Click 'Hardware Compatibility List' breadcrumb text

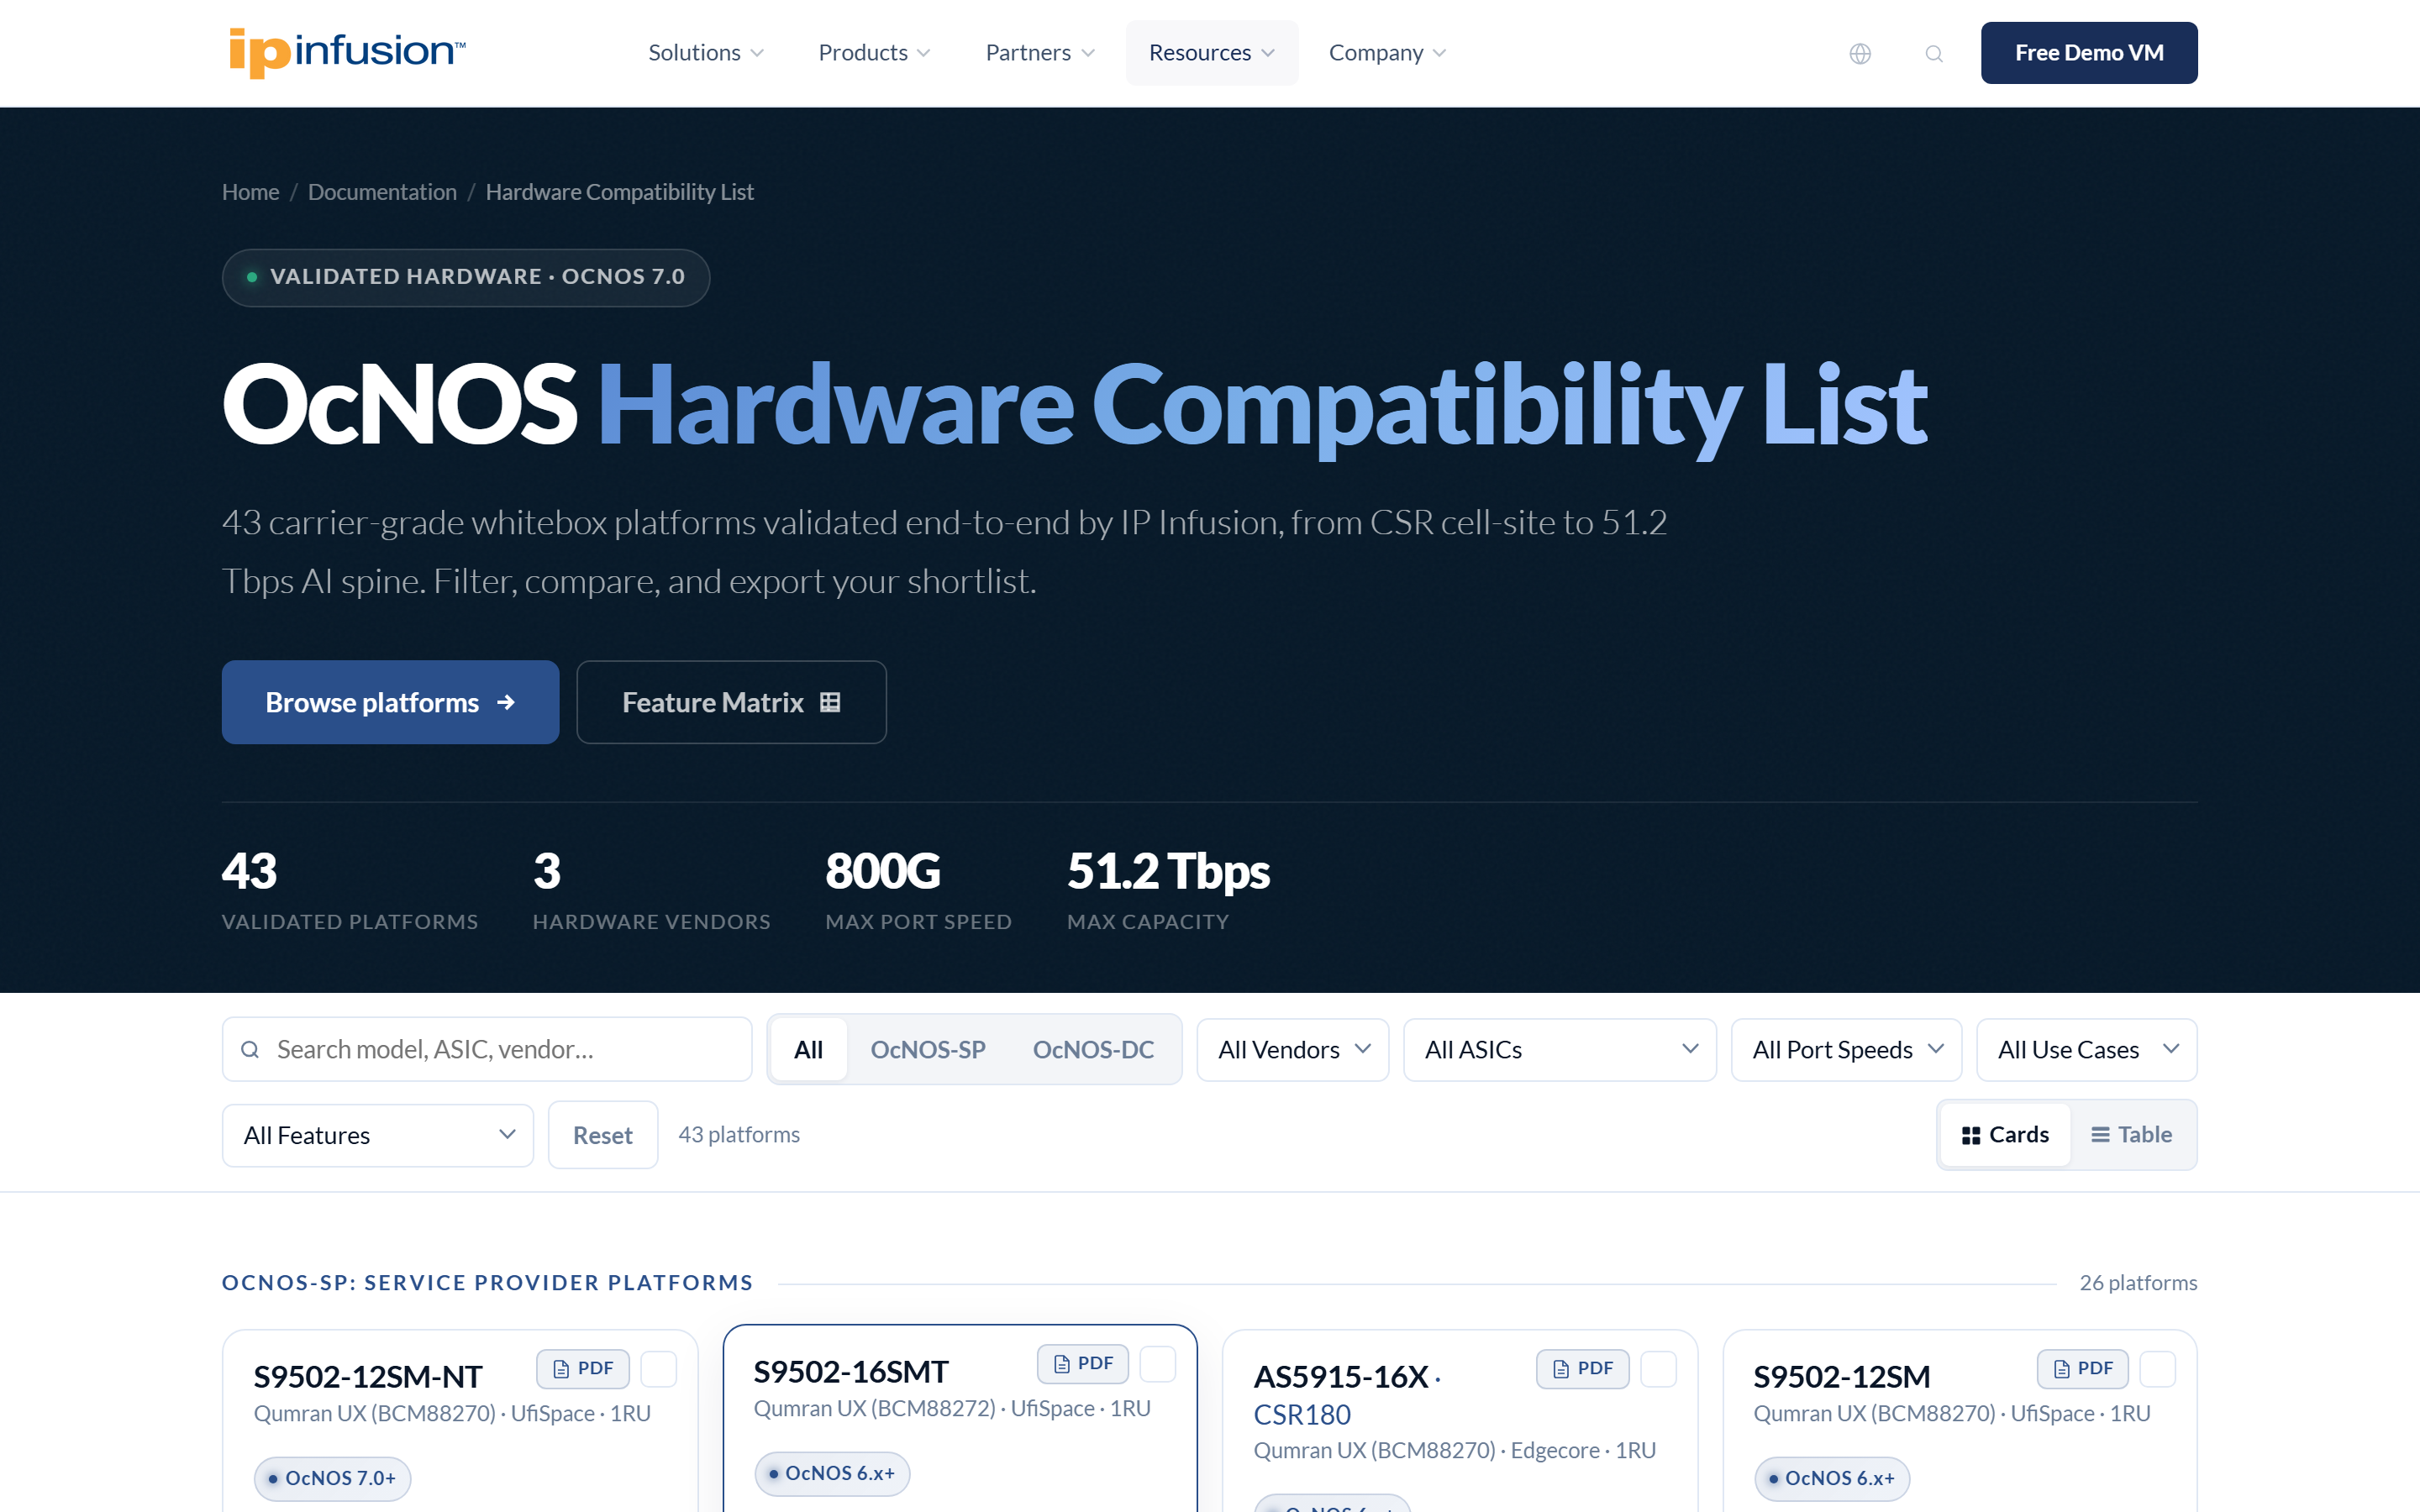pyautogui.click(x=619, y=192)
